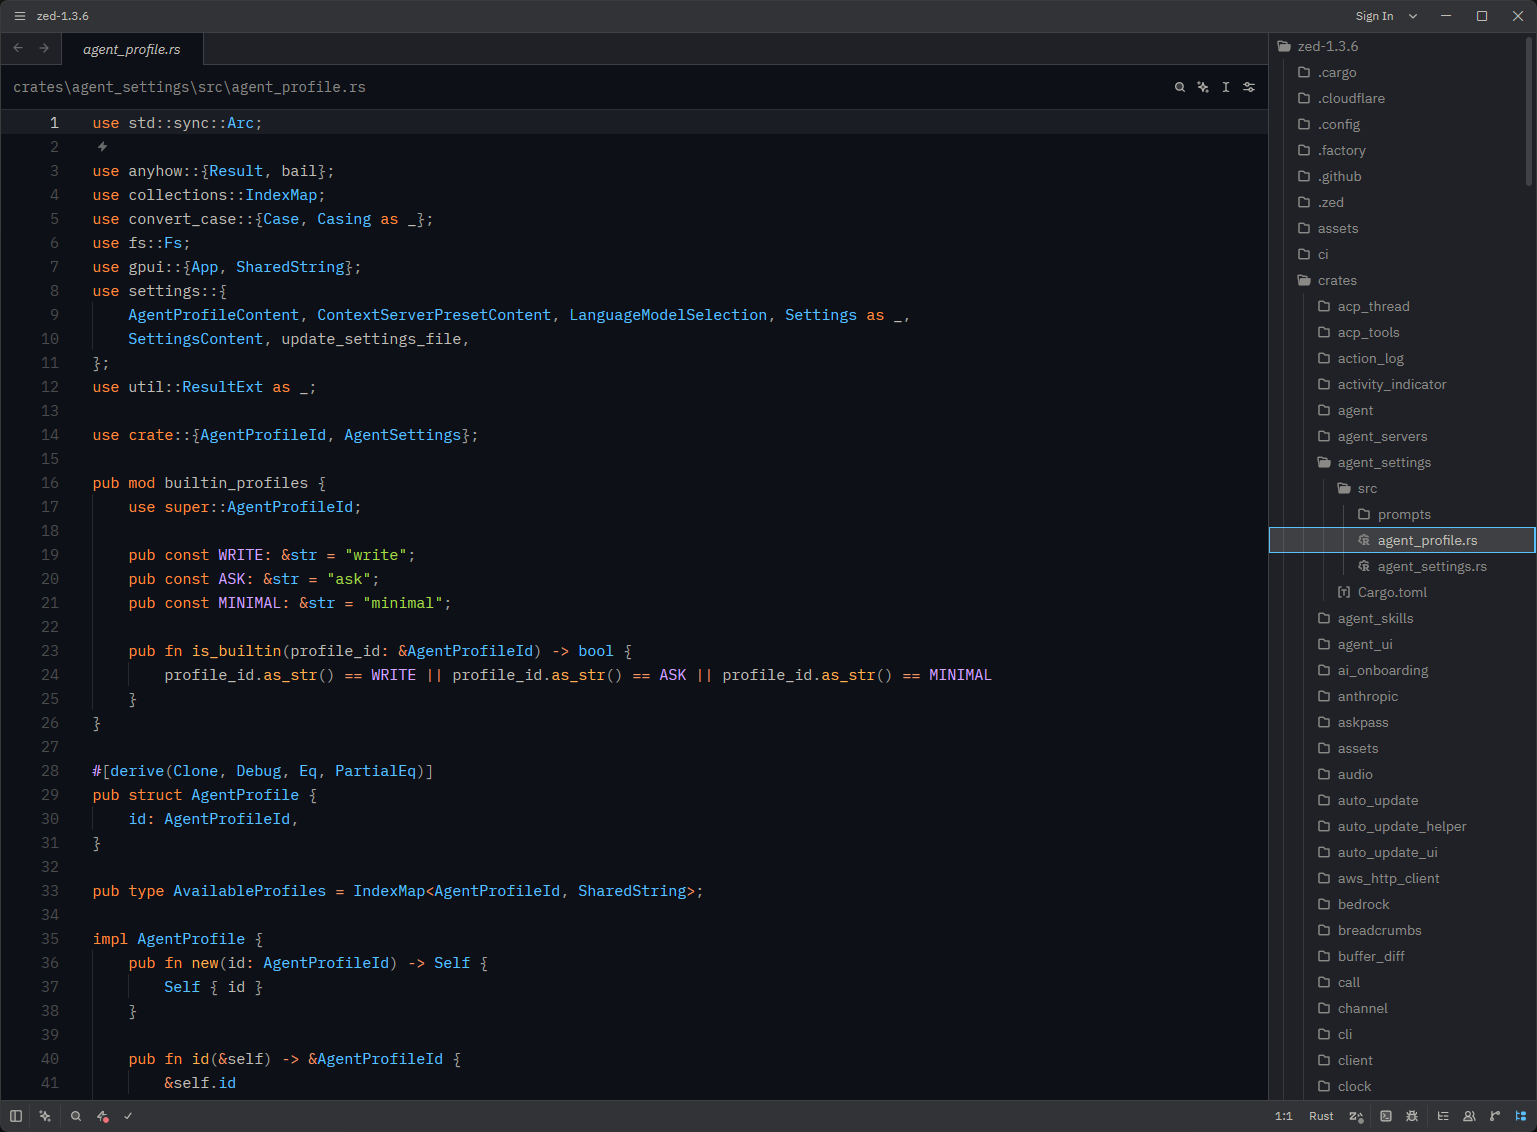Toggle the terminal panel
The width and height of the screenshot is (1537, 1132).
tap(1386, 1116)
